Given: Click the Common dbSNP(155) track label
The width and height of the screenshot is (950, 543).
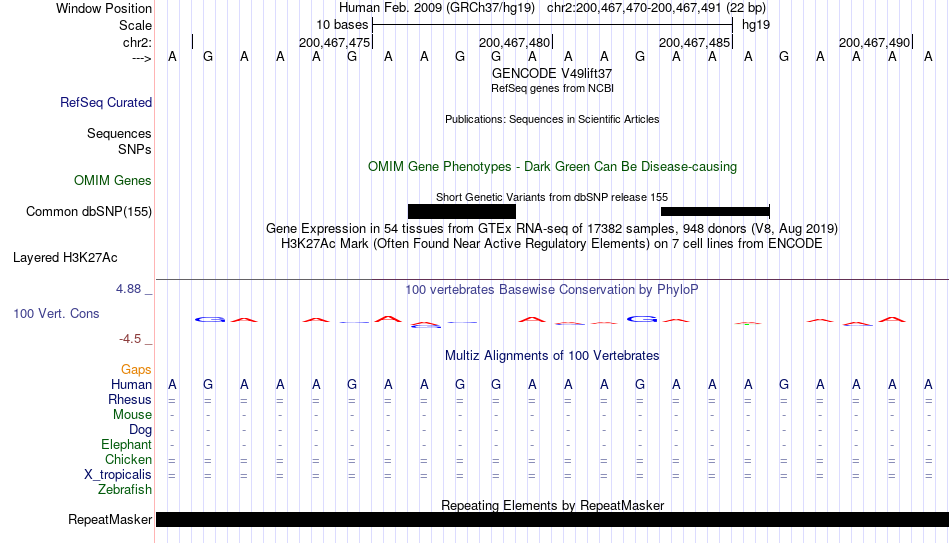Looking at the screenshot, I should point(88,212).
